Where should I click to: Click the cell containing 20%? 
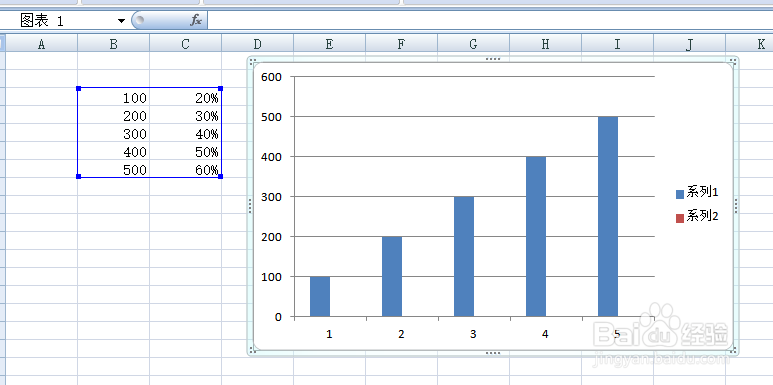coord(185,98)
